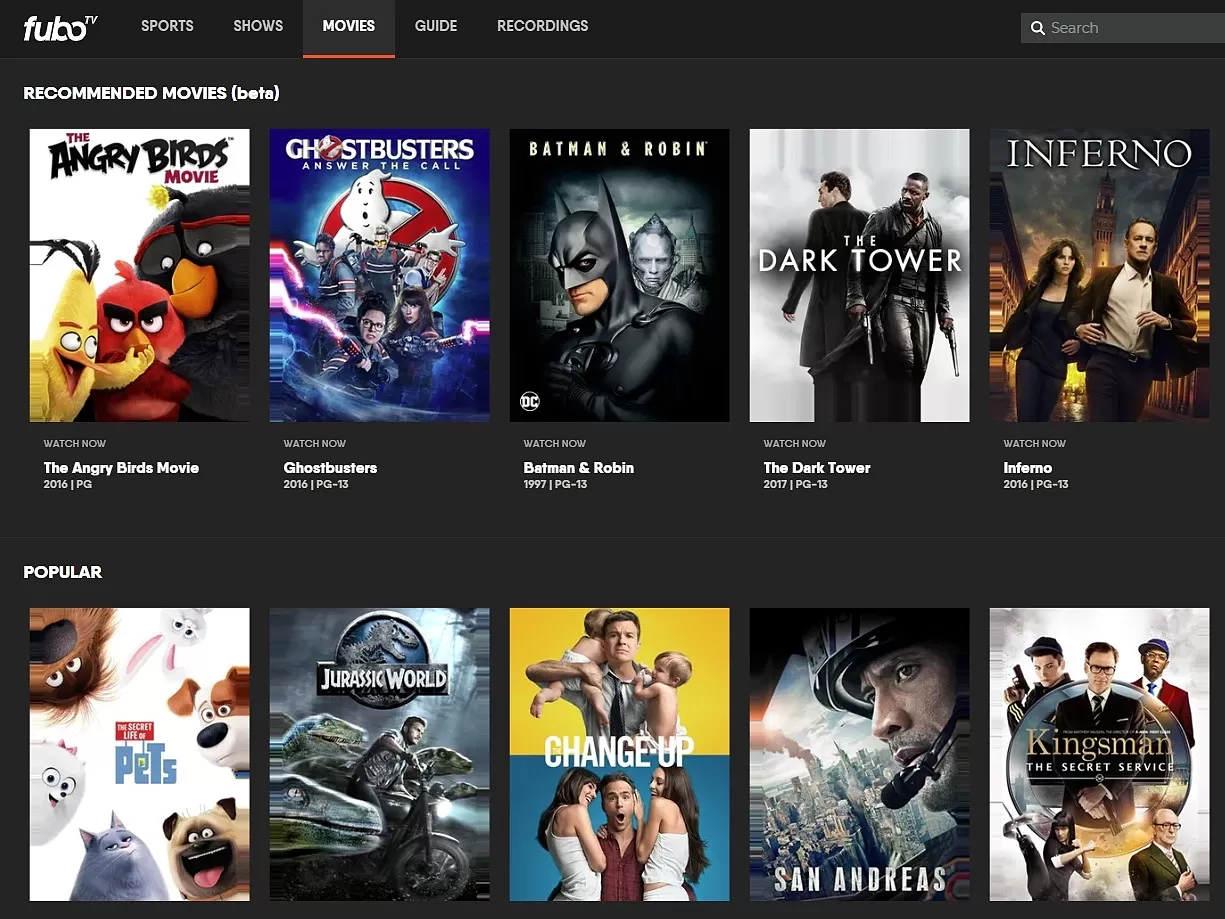Viewport: 1225px width, 919px height.
Task: Open the Jurassic World poster
Action: tap(380, 754)
